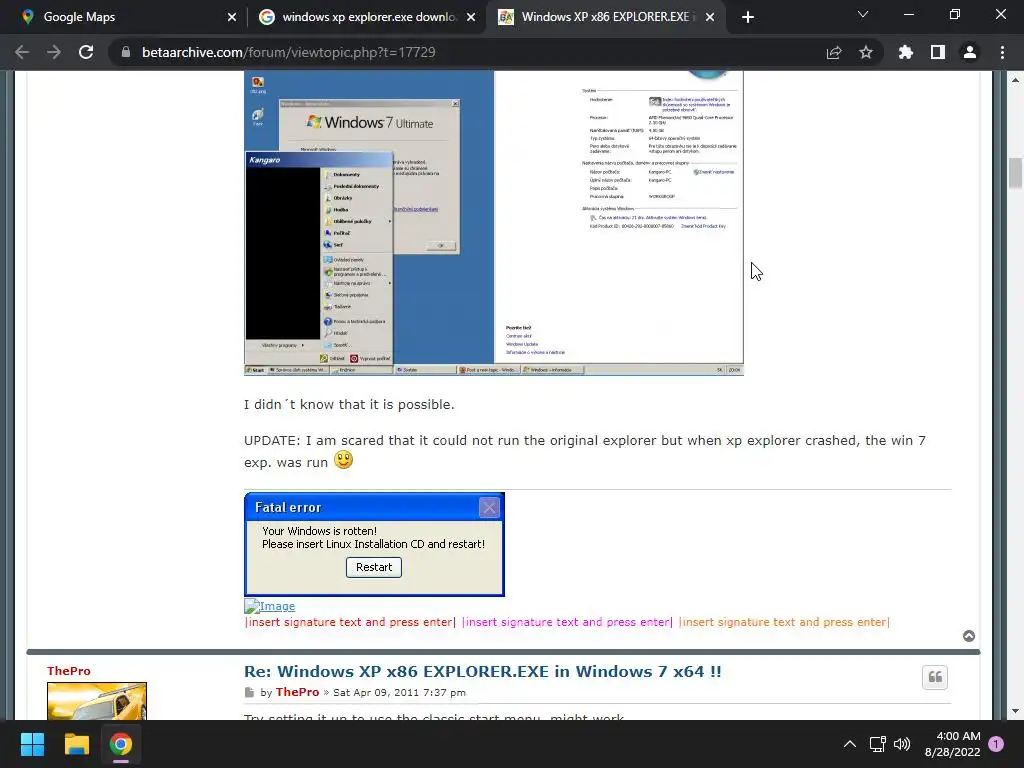Open the tab search dropdown chevron

click(x=863, y=14)
